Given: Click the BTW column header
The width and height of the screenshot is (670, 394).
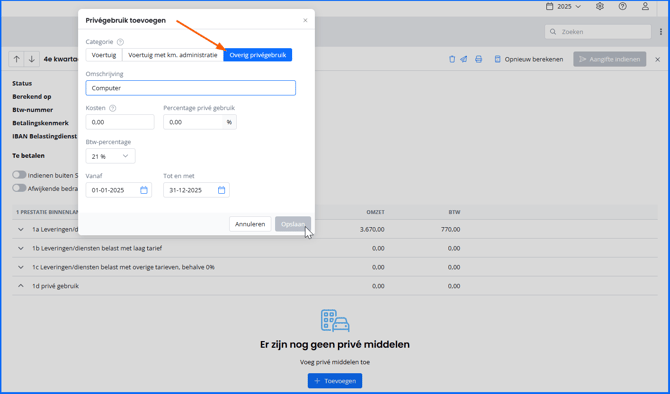Looking at the screenshot, I should click(454, 212).
